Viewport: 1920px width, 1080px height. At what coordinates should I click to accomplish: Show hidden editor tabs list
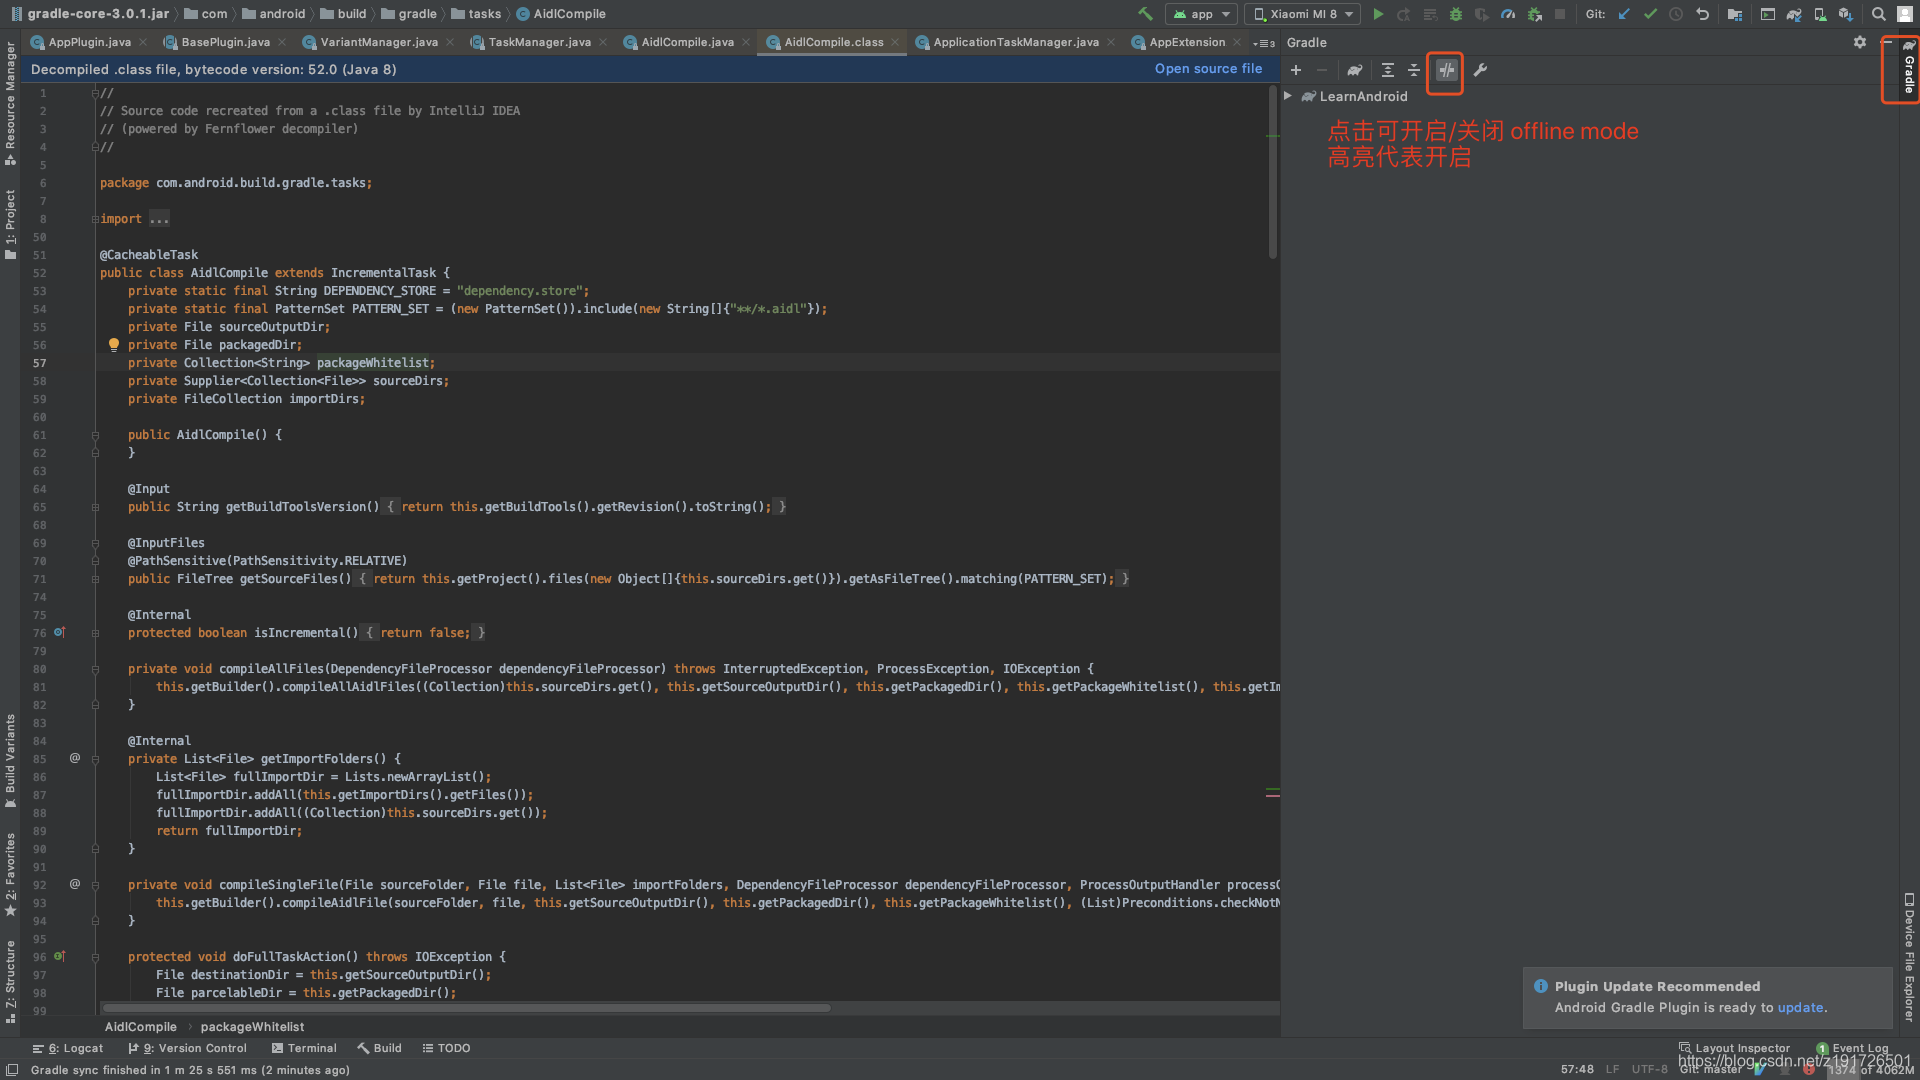[1264, 43]
